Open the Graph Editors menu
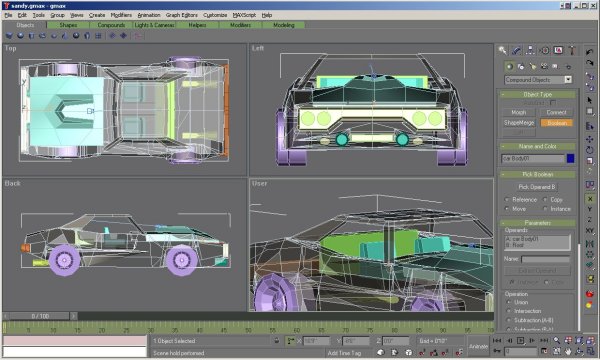Viewport: 600px width, 360px height. pyautogui.click(x=182, y=15)
